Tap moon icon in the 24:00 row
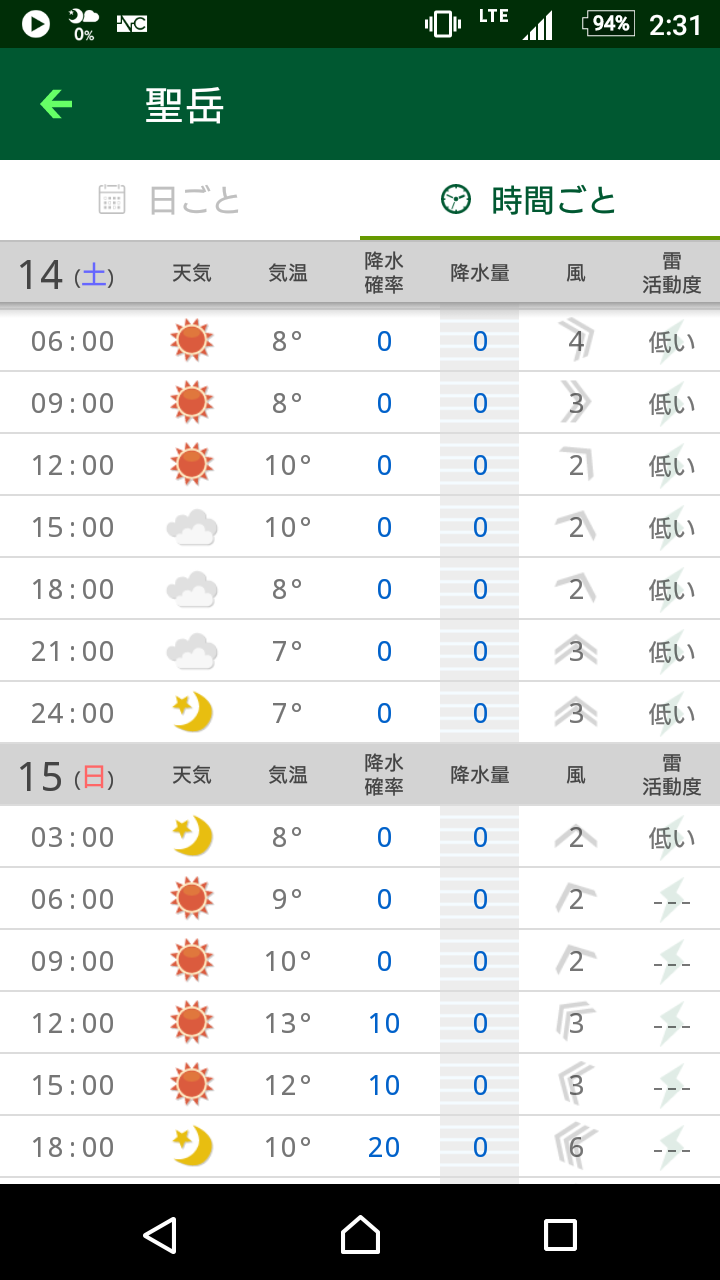Viewport: 720px width, 1280px height. tap(191, 713)
